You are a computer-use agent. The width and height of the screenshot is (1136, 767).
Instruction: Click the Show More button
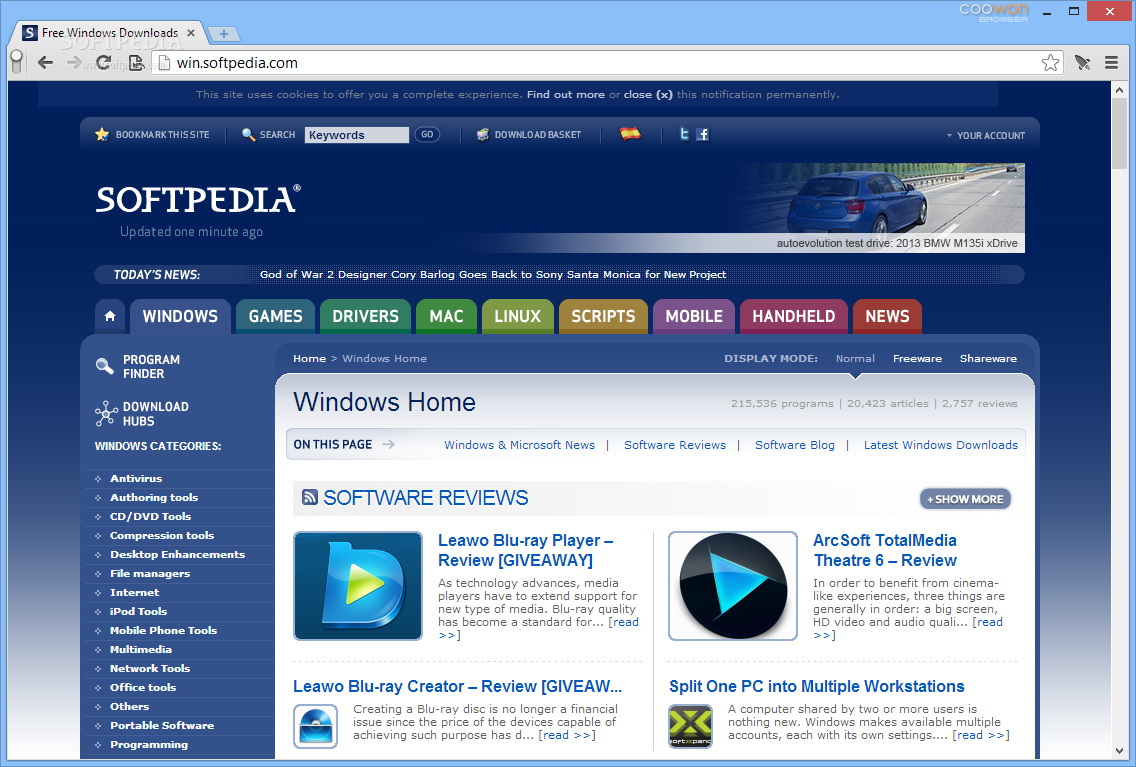(x=965, y=499)
